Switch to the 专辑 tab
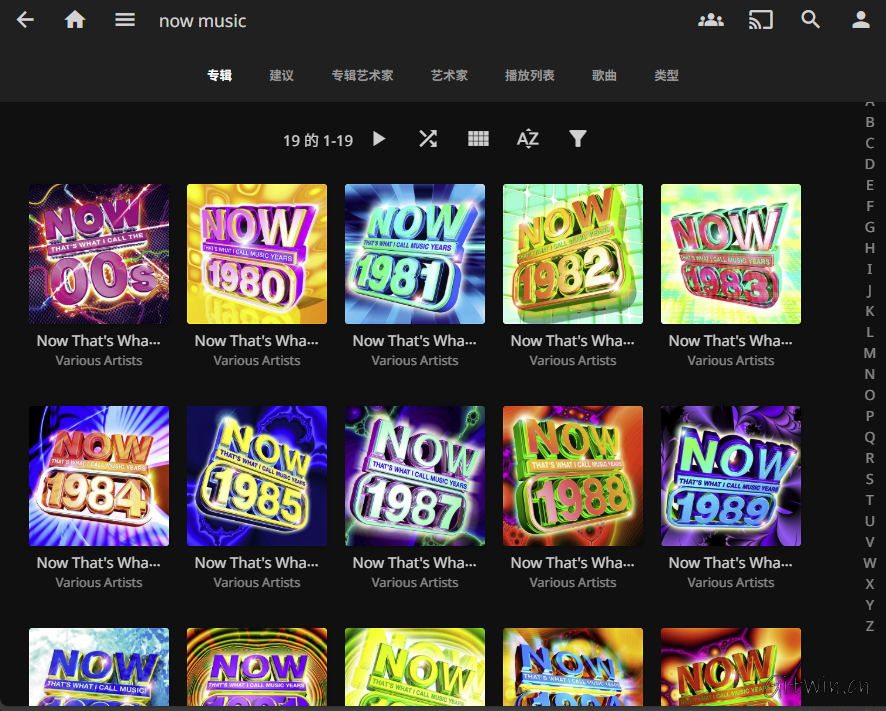The width and height of the screenshot is (886, 711). [219, 75]
